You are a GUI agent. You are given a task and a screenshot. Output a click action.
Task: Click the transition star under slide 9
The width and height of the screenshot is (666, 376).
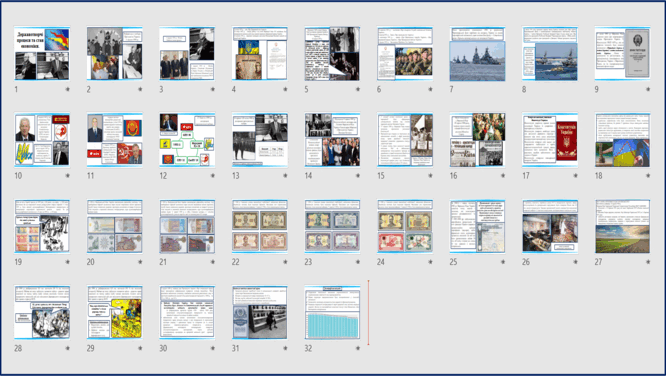(x=648, y=89)
